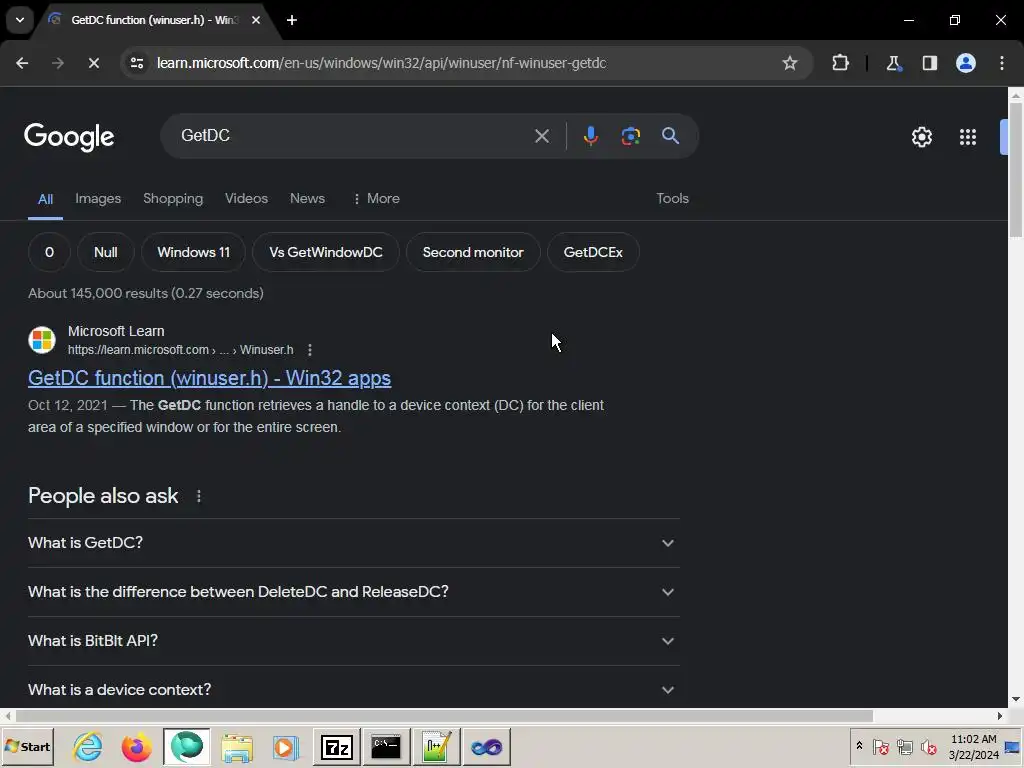
Task: Click the forward navigation arrow
Action: pyautogui.click(x=58, y=63)
